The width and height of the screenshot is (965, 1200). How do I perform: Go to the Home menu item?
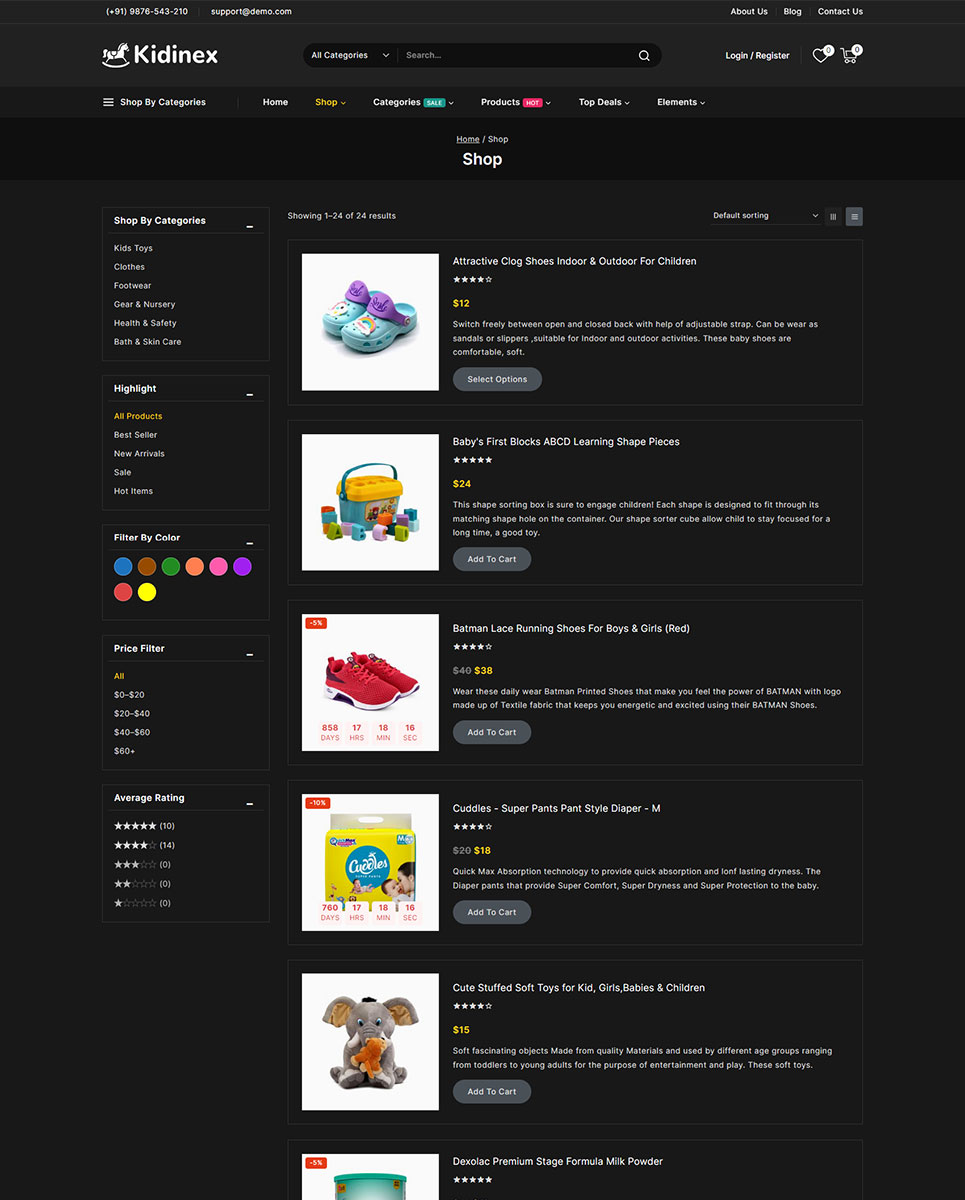coord(275,102)
